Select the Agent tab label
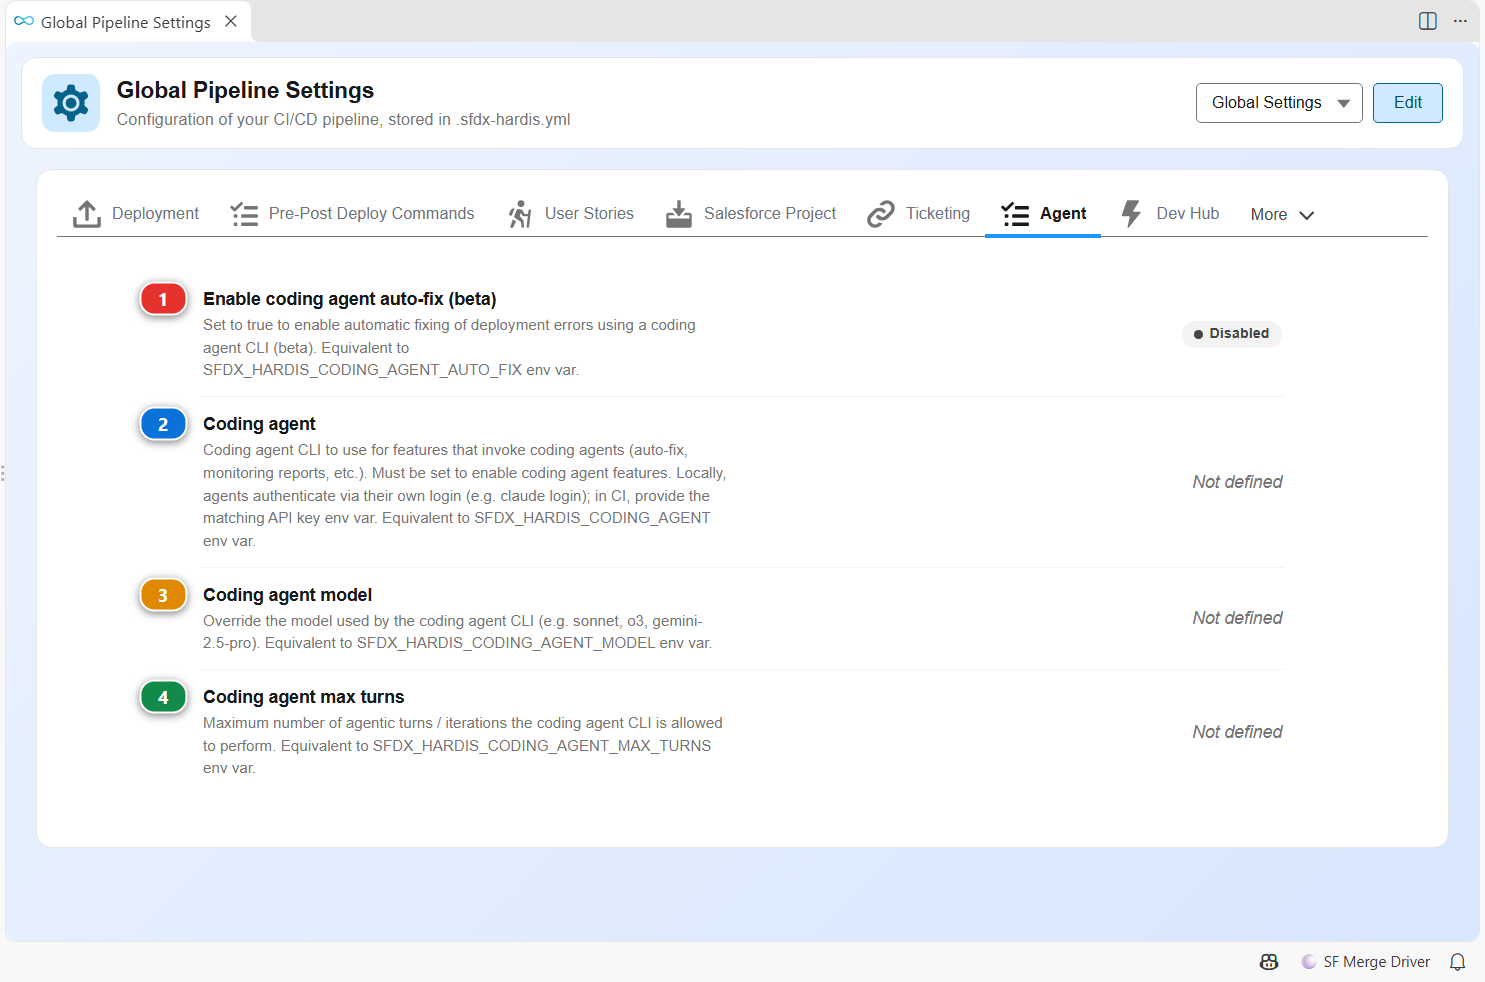This screenshot has width=1485, height=982. pyautogui.click(x=1063, y=214)
